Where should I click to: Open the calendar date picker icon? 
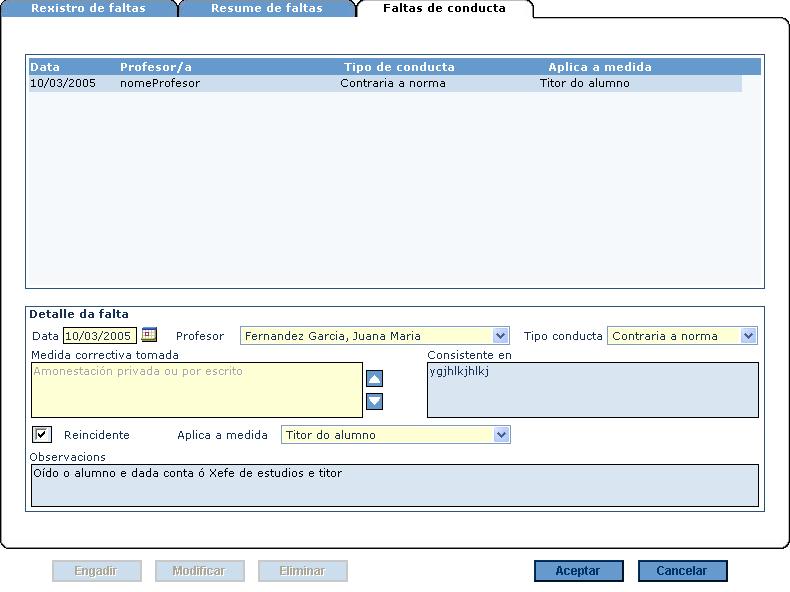click(x=149, y=335)
